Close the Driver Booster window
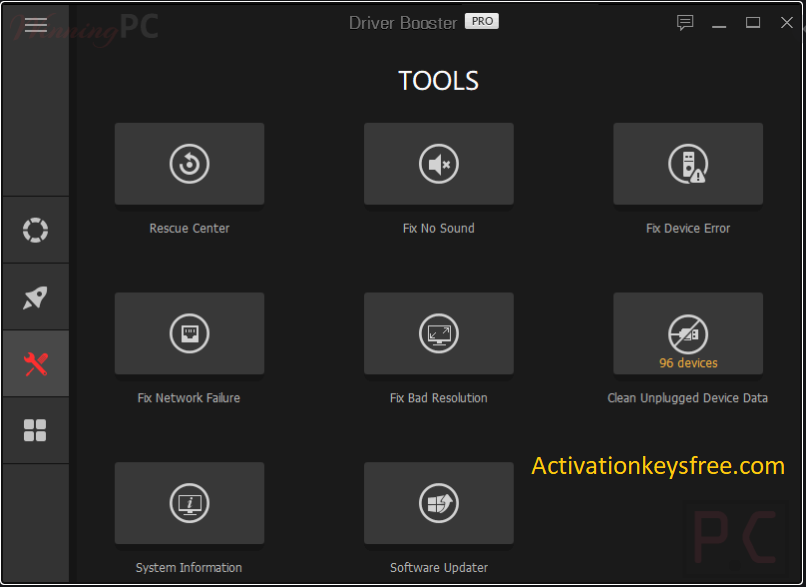The height and width of the screenshot is (587, 806). pyautogui.click(x=787, y=23)
